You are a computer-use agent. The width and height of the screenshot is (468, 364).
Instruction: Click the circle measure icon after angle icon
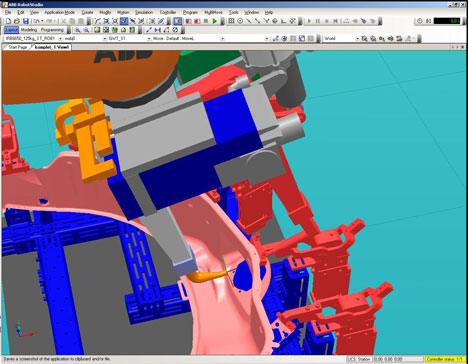[x=175, y=30]
